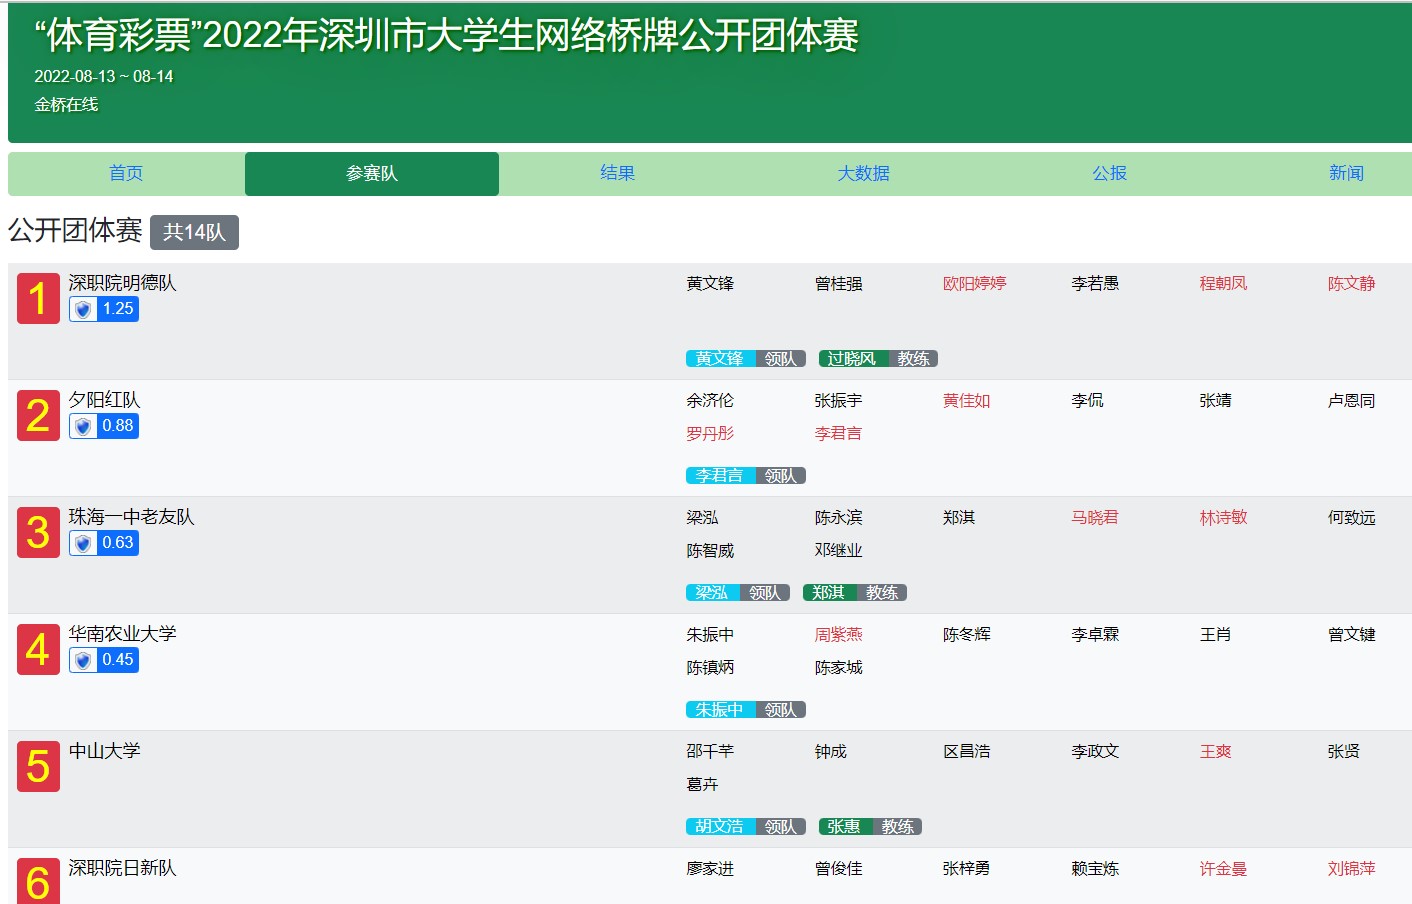Click player 马晓君 name

[1094, 518]
